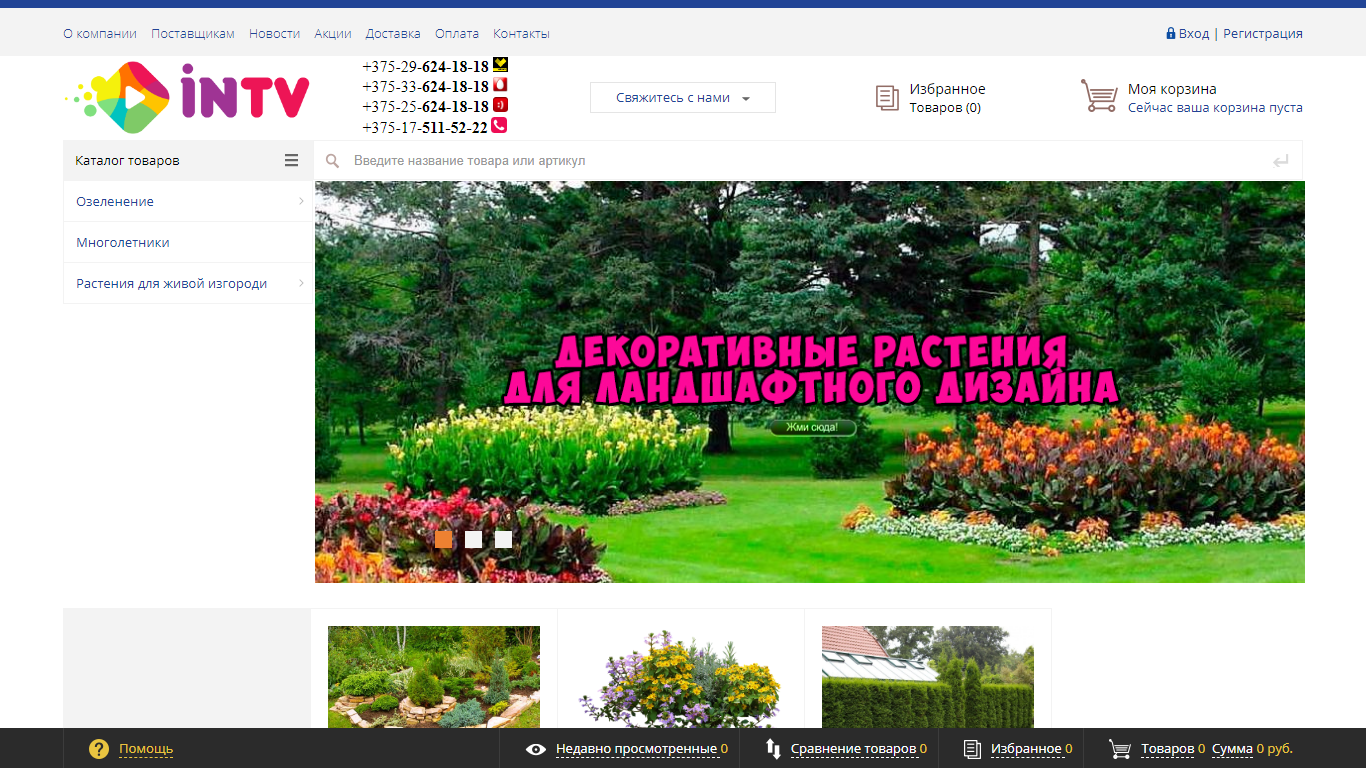Expand the Озеленение category arrow
The width and height of the screenshot is (1366, 768).
coord(301,201)
